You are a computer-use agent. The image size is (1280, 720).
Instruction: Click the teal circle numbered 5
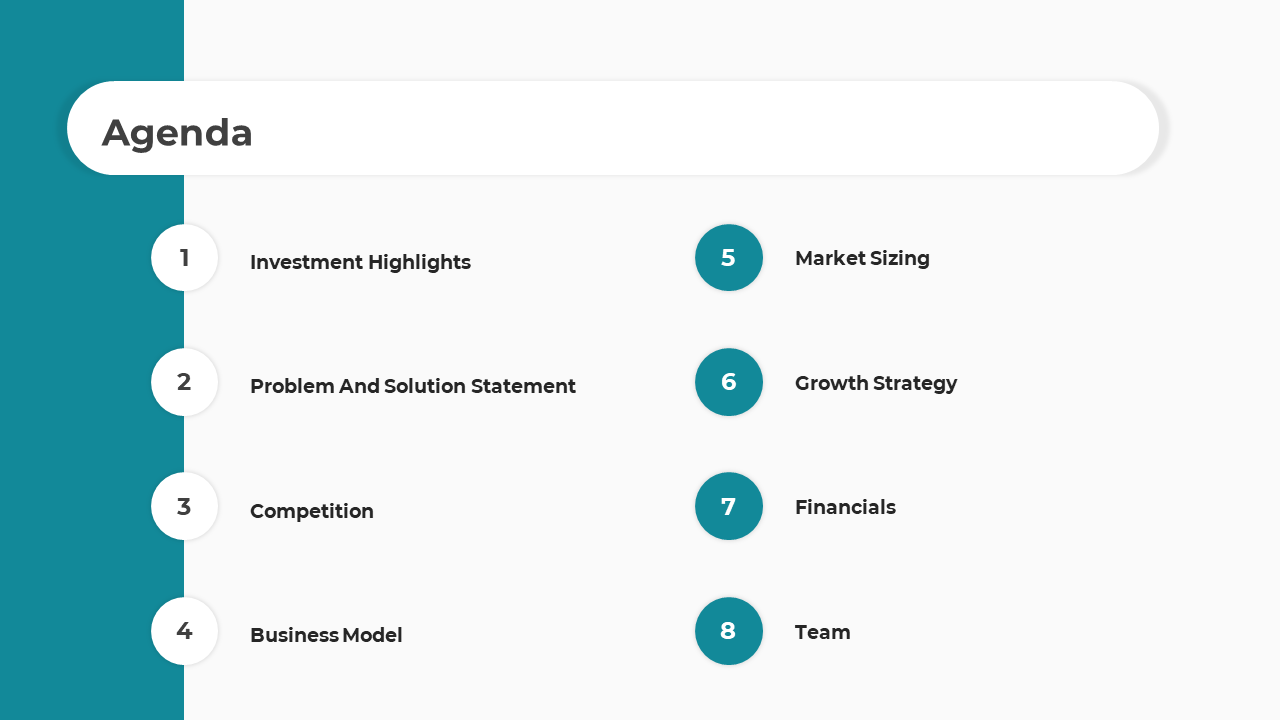point(729,258)
